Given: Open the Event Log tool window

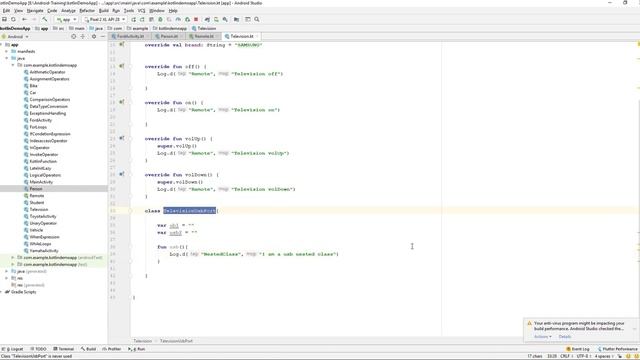Looking at the screenshot, I should coord(578,349).
